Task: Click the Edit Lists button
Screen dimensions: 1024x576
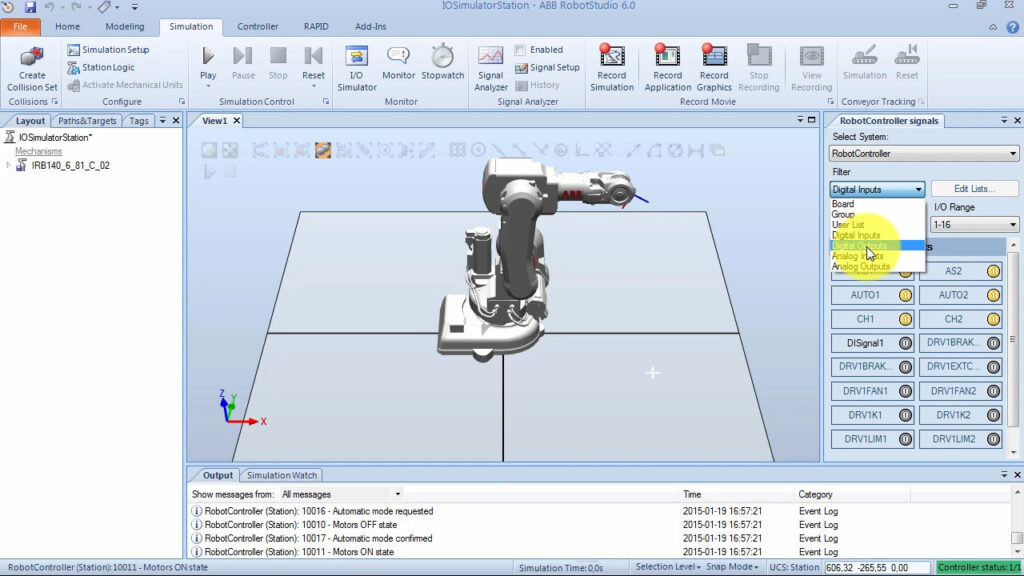Action: click(x=974, y=189)
